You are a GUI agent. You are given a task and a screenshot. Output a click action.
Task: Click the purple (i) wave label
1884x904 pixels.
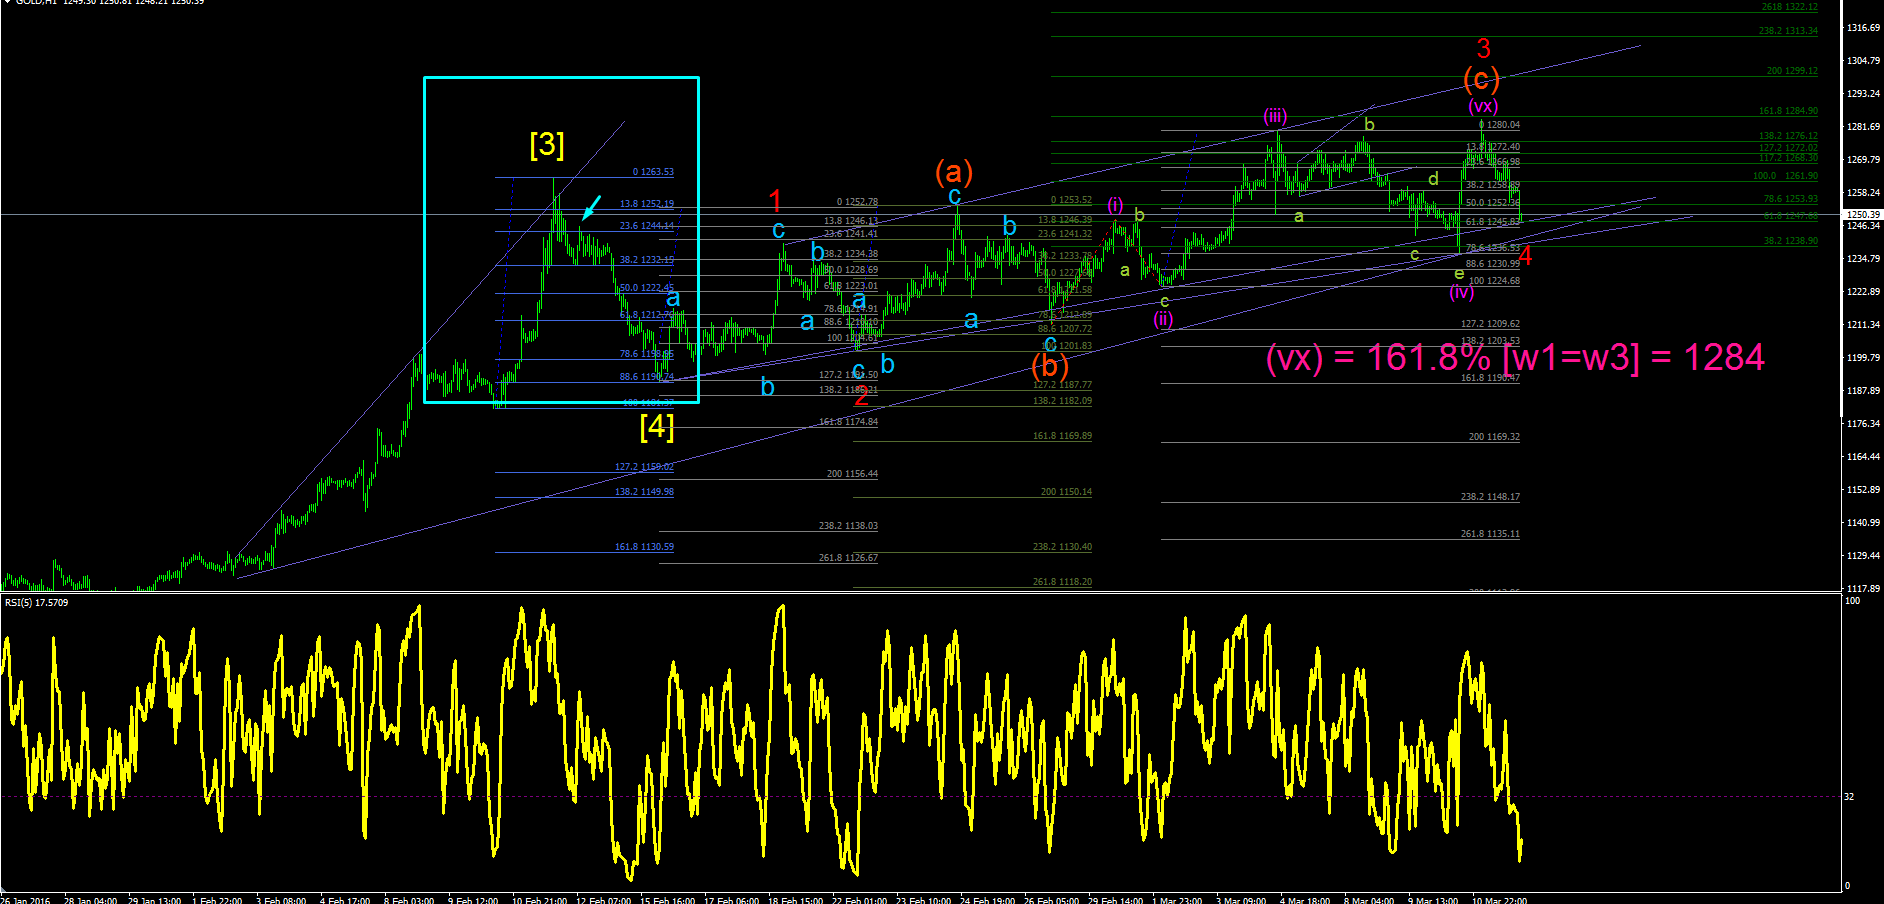point(1115,205)
